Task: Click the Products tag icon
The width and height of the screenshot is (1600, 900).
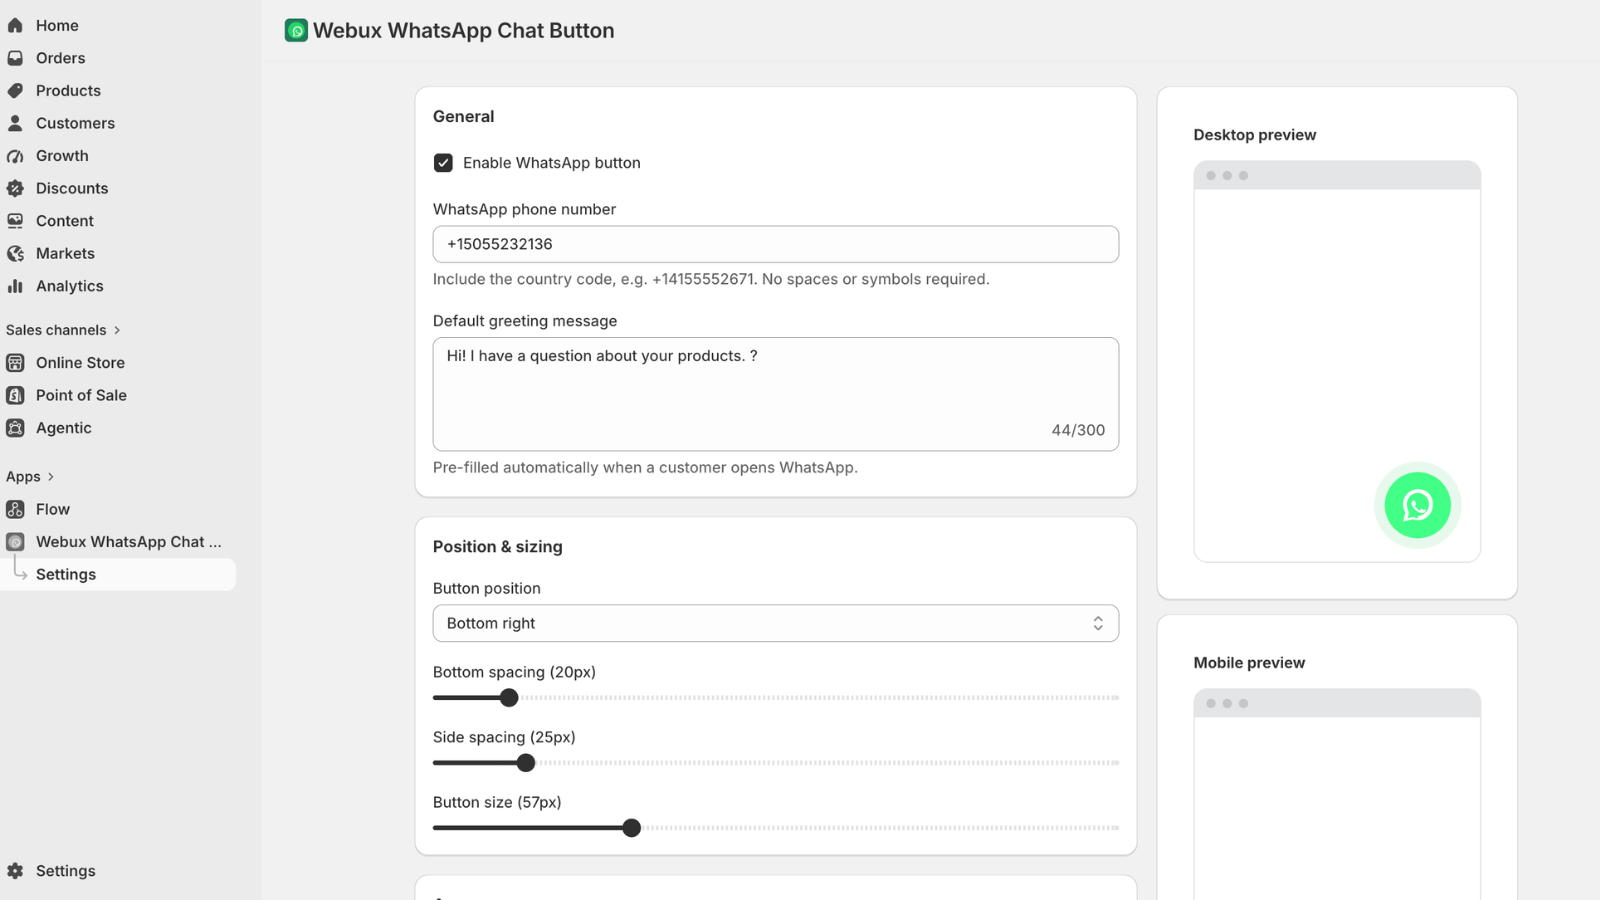Action: [x=15, y=91]
